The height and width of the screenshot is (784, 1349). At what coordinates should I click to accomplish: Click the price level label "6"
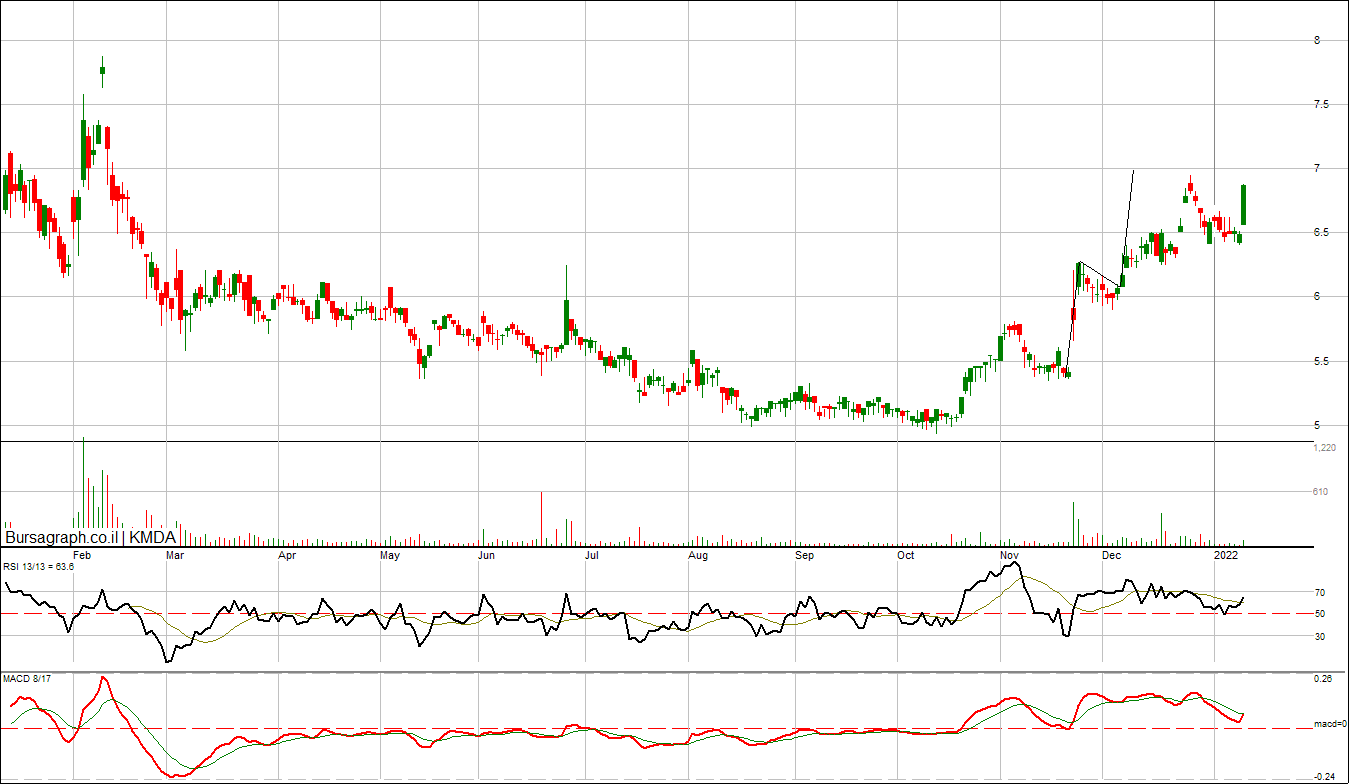[x=1315, y=297]
